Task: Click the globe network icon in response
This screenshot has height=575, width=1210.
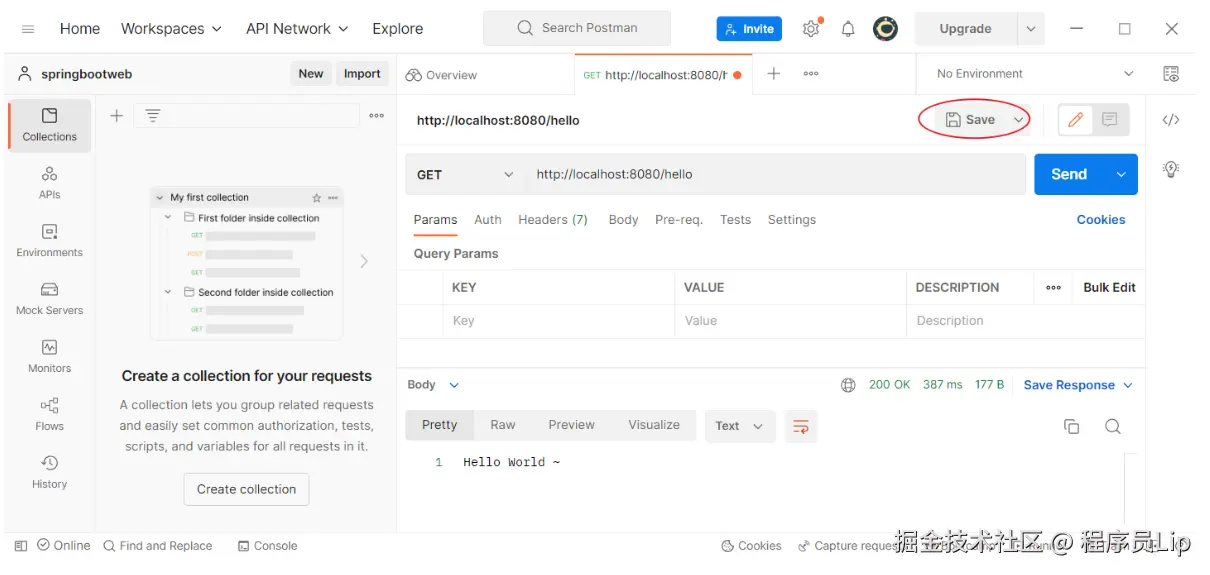Action: click(848, 385)
